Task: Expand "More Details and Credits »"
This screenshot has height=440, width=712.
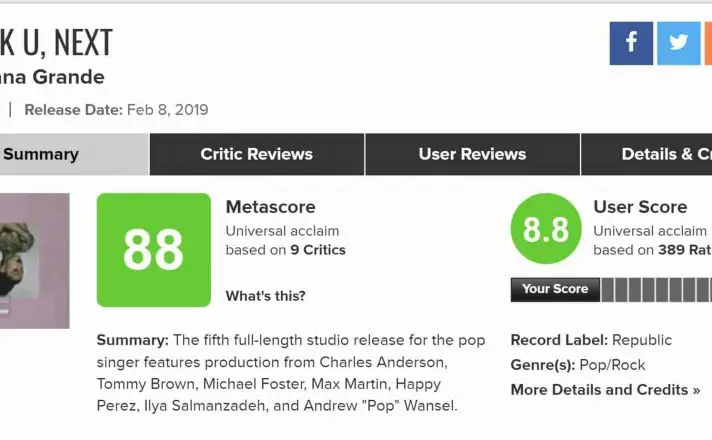Action: pos(605,390)
